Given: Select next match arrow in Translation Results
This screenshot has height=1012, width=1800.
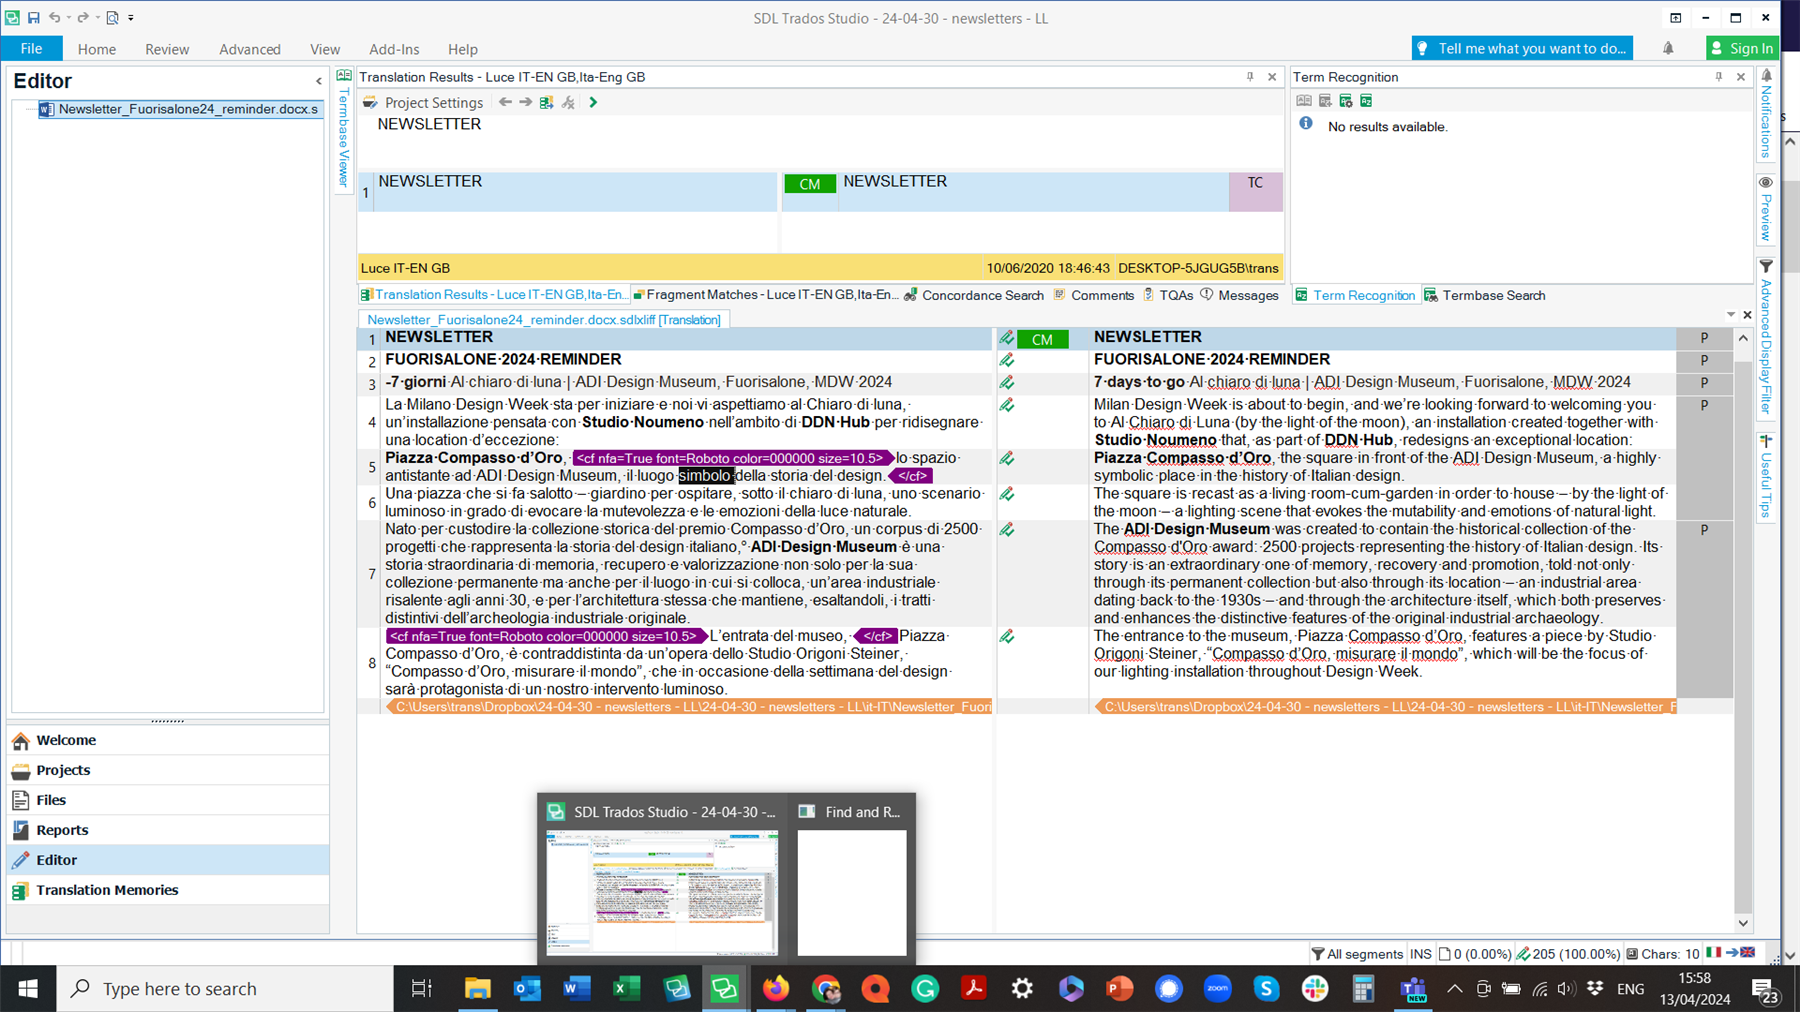Looking at the screenshot, I should point(525,102).
